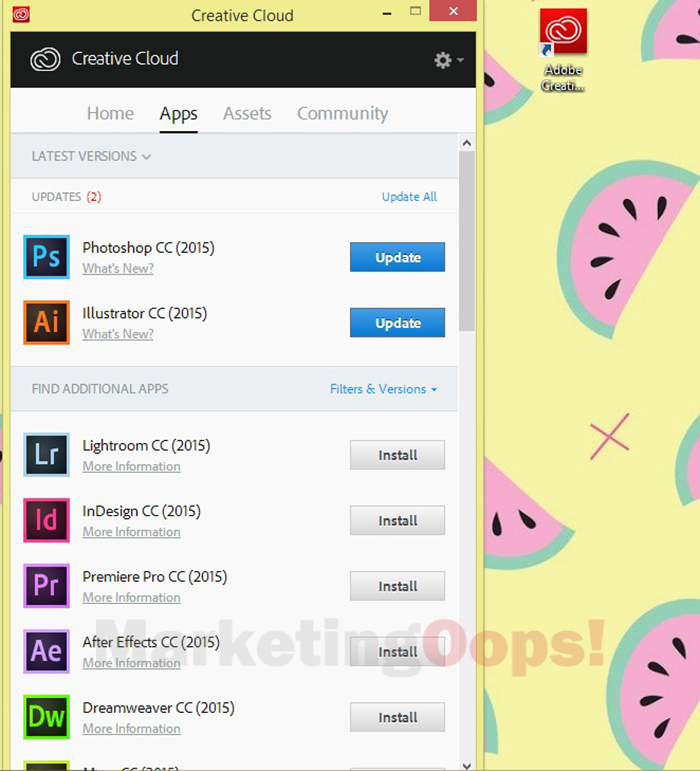Screen dimensions: 700x771
Task: Click the Lightroom CC app icon
Action: [46, 455]
